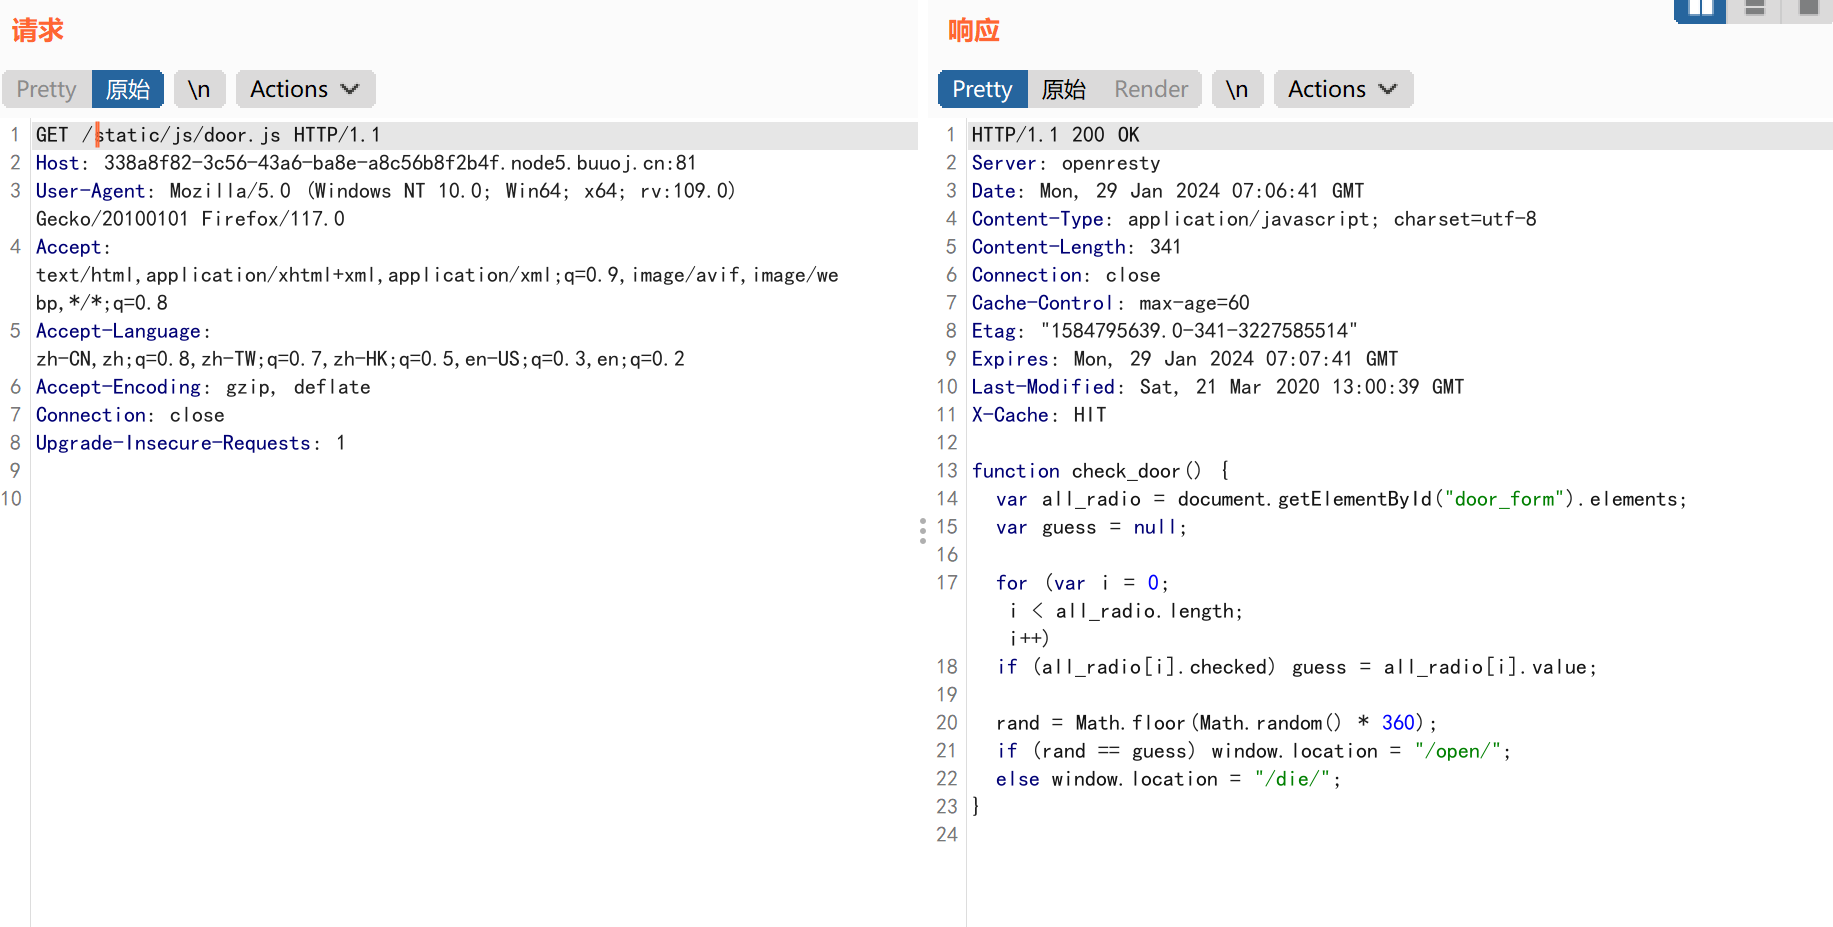Image resolution: width=1833 pixels, height=927 pixels.
Task: Select the Pretty tab in the response panel
Action: [982, 89]
